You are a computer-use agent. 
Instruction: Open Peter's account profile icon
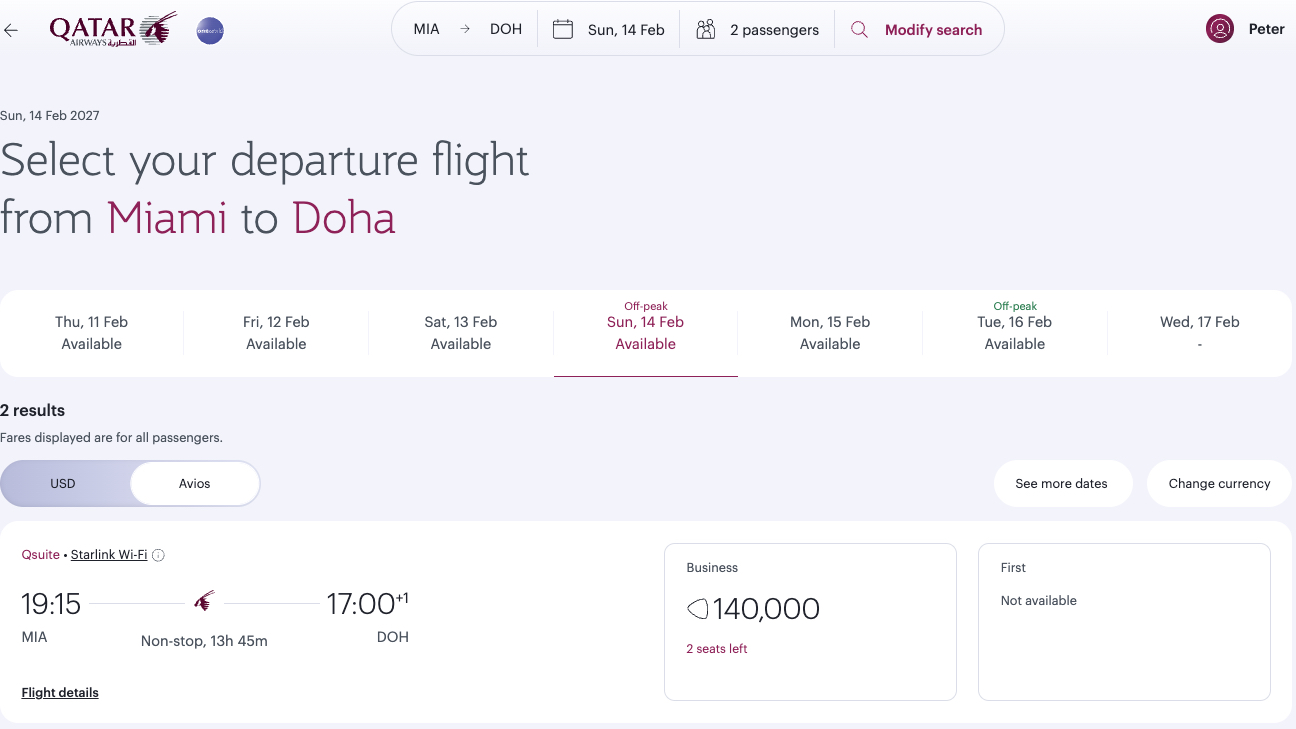1220,29
